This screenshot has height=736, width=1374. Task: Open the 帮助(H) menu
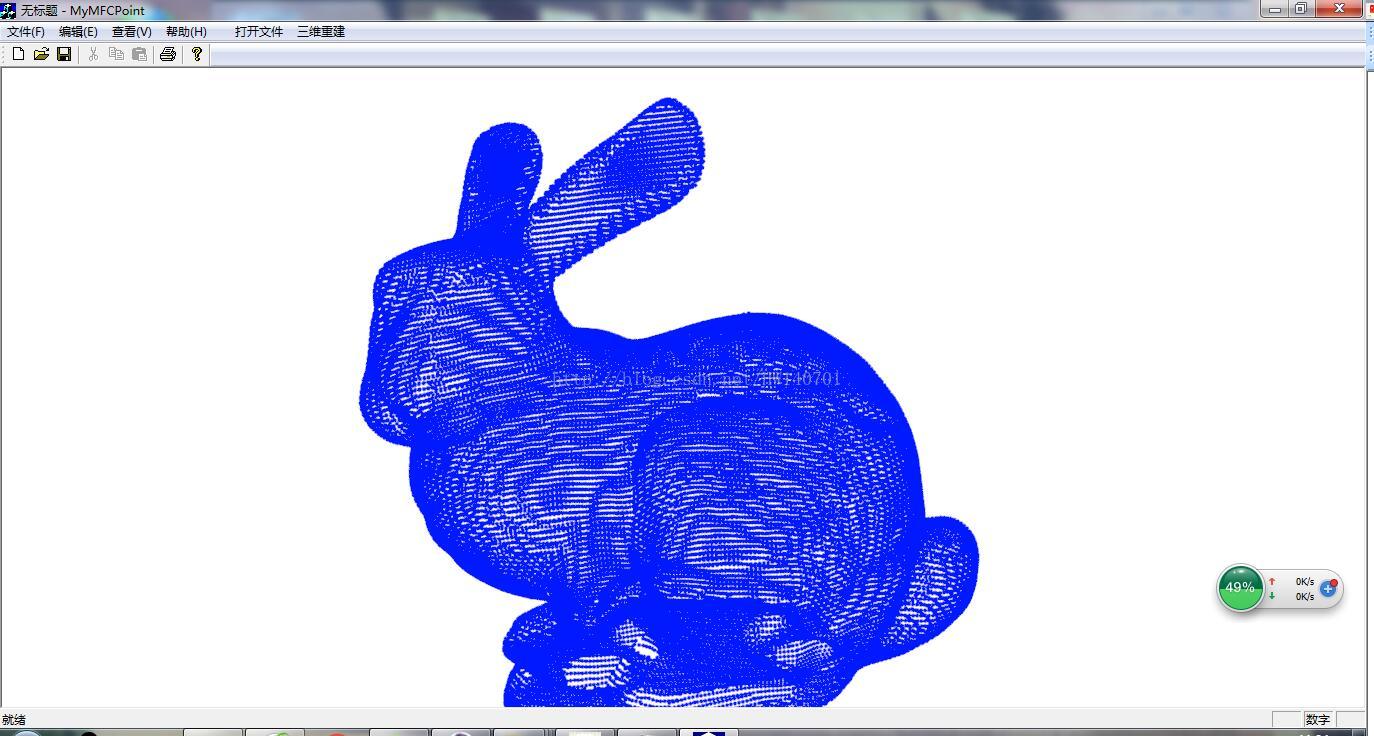tap(186, 32)
